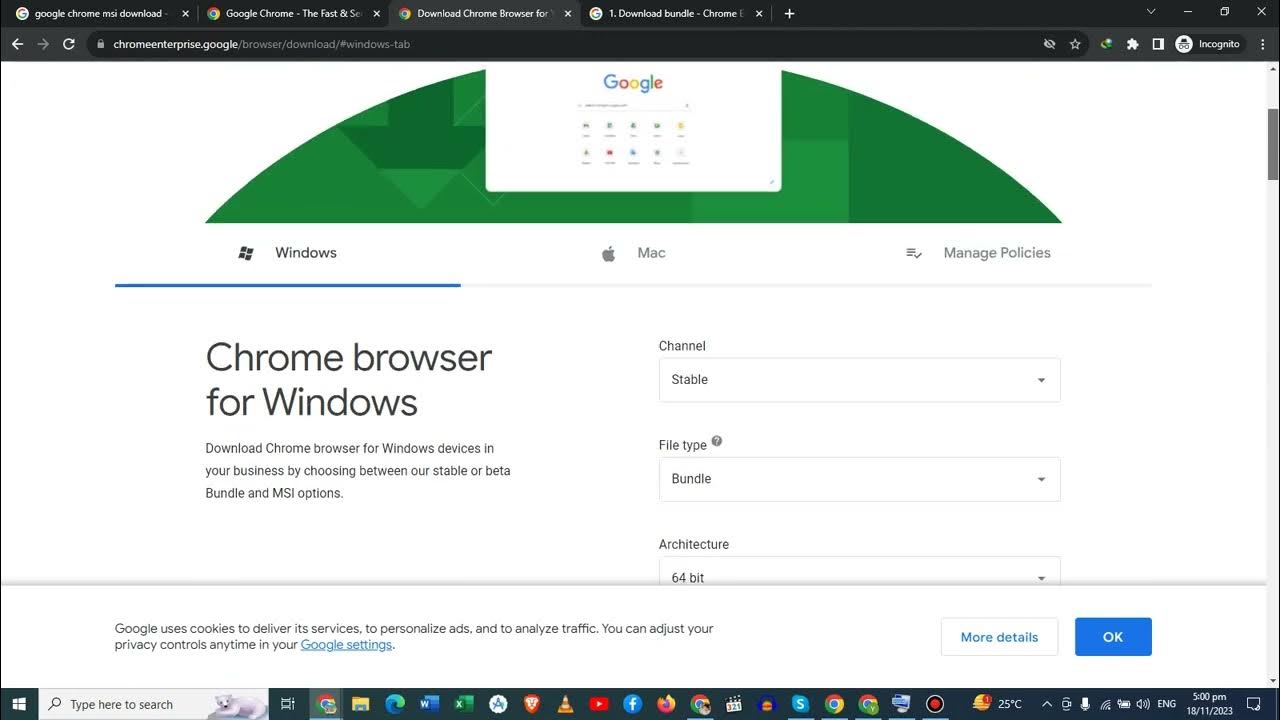Image resolution: width=1280 pixels, height=720 pixels.
Task: Open YouTube from the taskbar
Action: click(598, 704)
